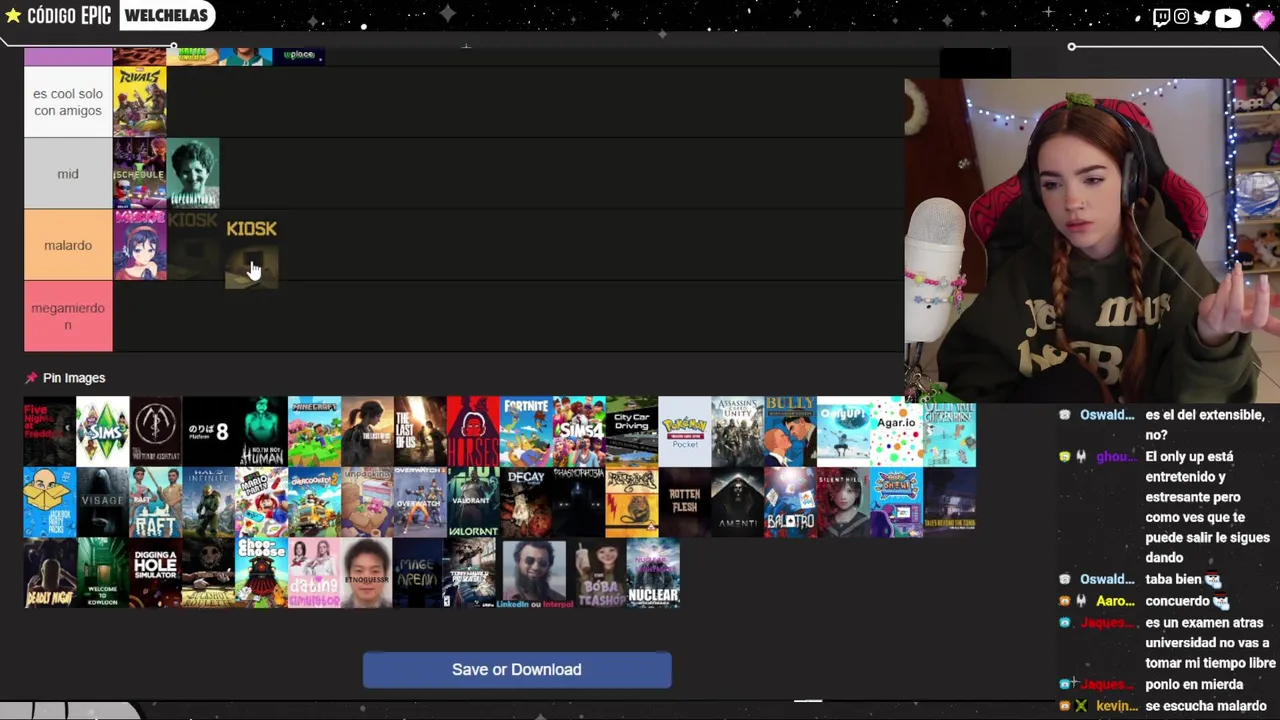Image resolution: width=1280 pixels, height=720 pixels.
Task: Choose the Halo Infinite cover
Action: click(x=208, y=503)
